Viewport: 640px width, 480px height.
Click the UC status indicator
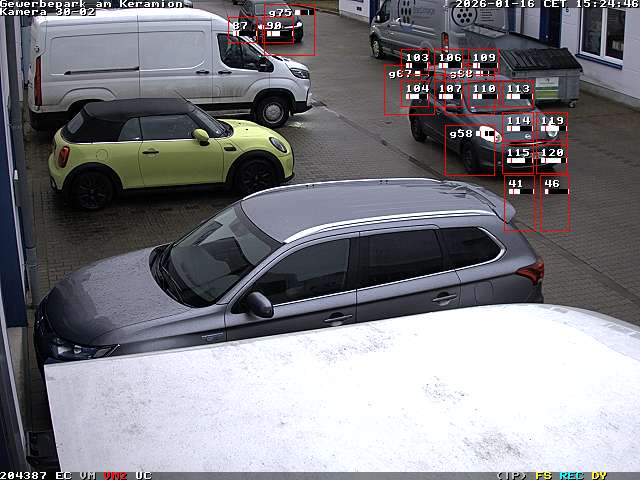coord(143,475)
